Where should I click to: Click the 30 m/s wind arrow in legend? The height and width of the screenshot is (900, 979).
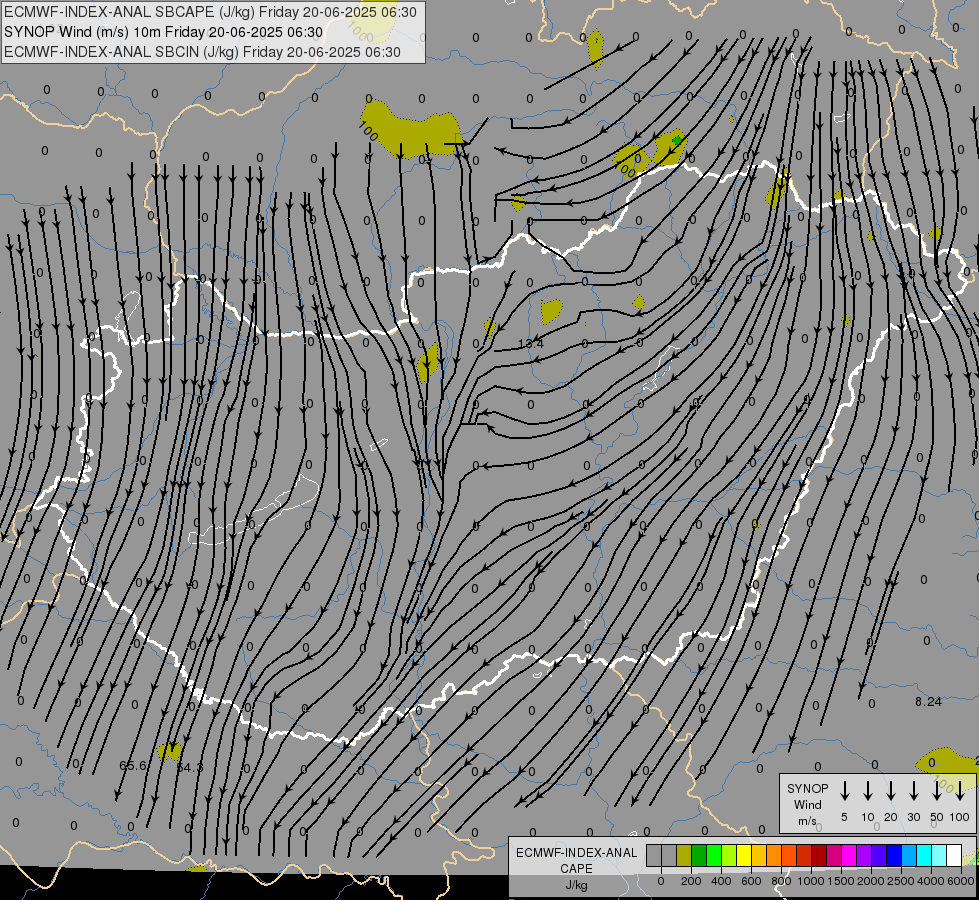913,791
